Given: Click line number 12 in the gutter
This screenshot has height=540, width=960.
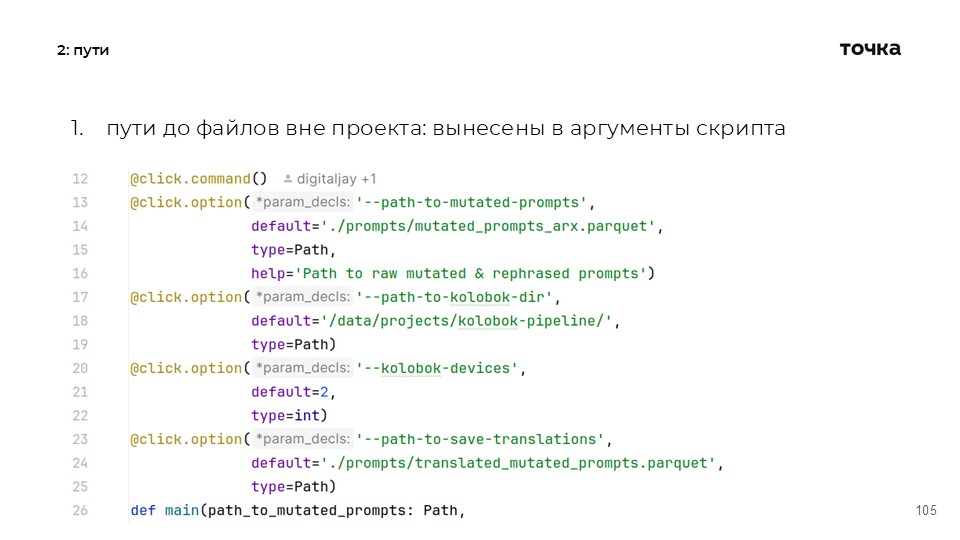Looking at the screenshot, I should click(80, 179).
